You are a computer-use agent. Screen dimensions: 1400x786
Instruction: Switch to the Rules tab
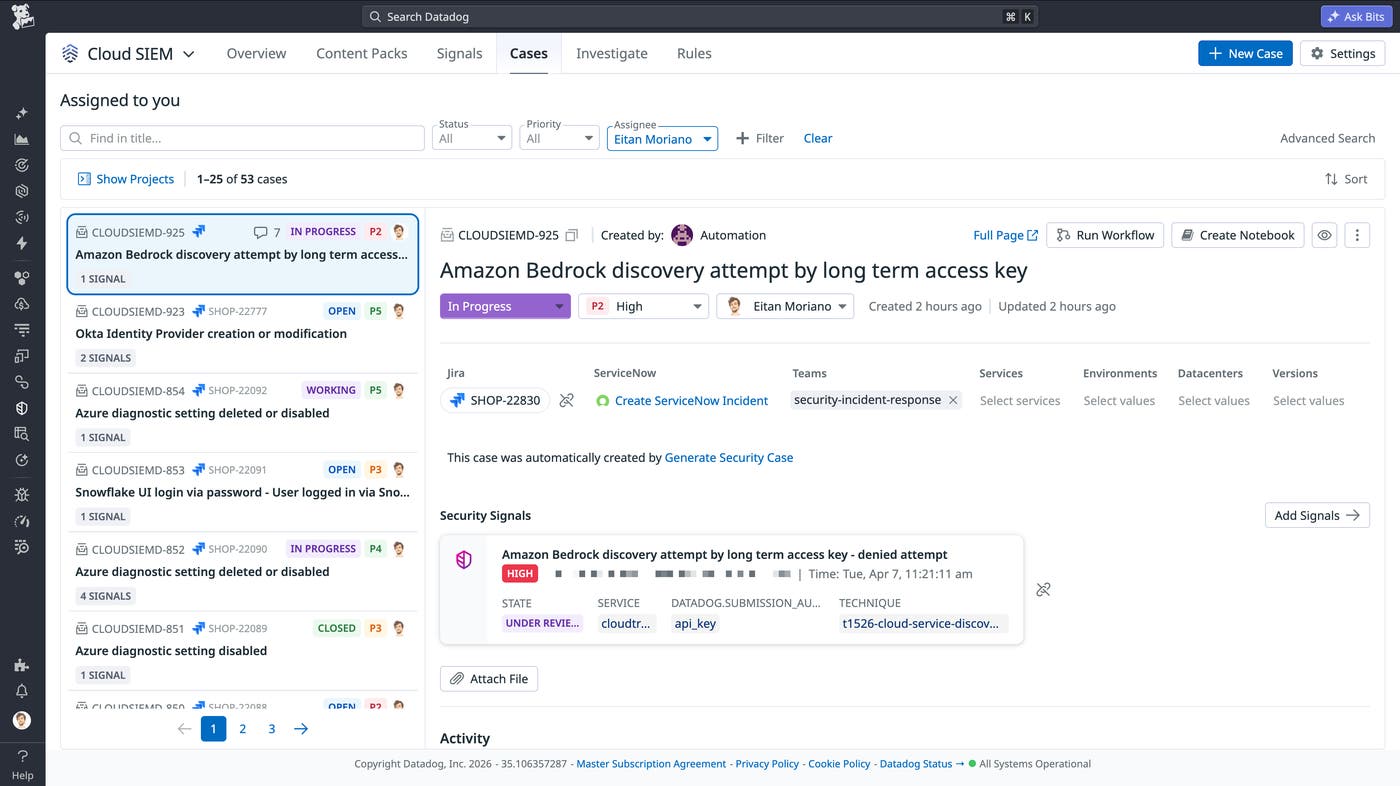694,54
